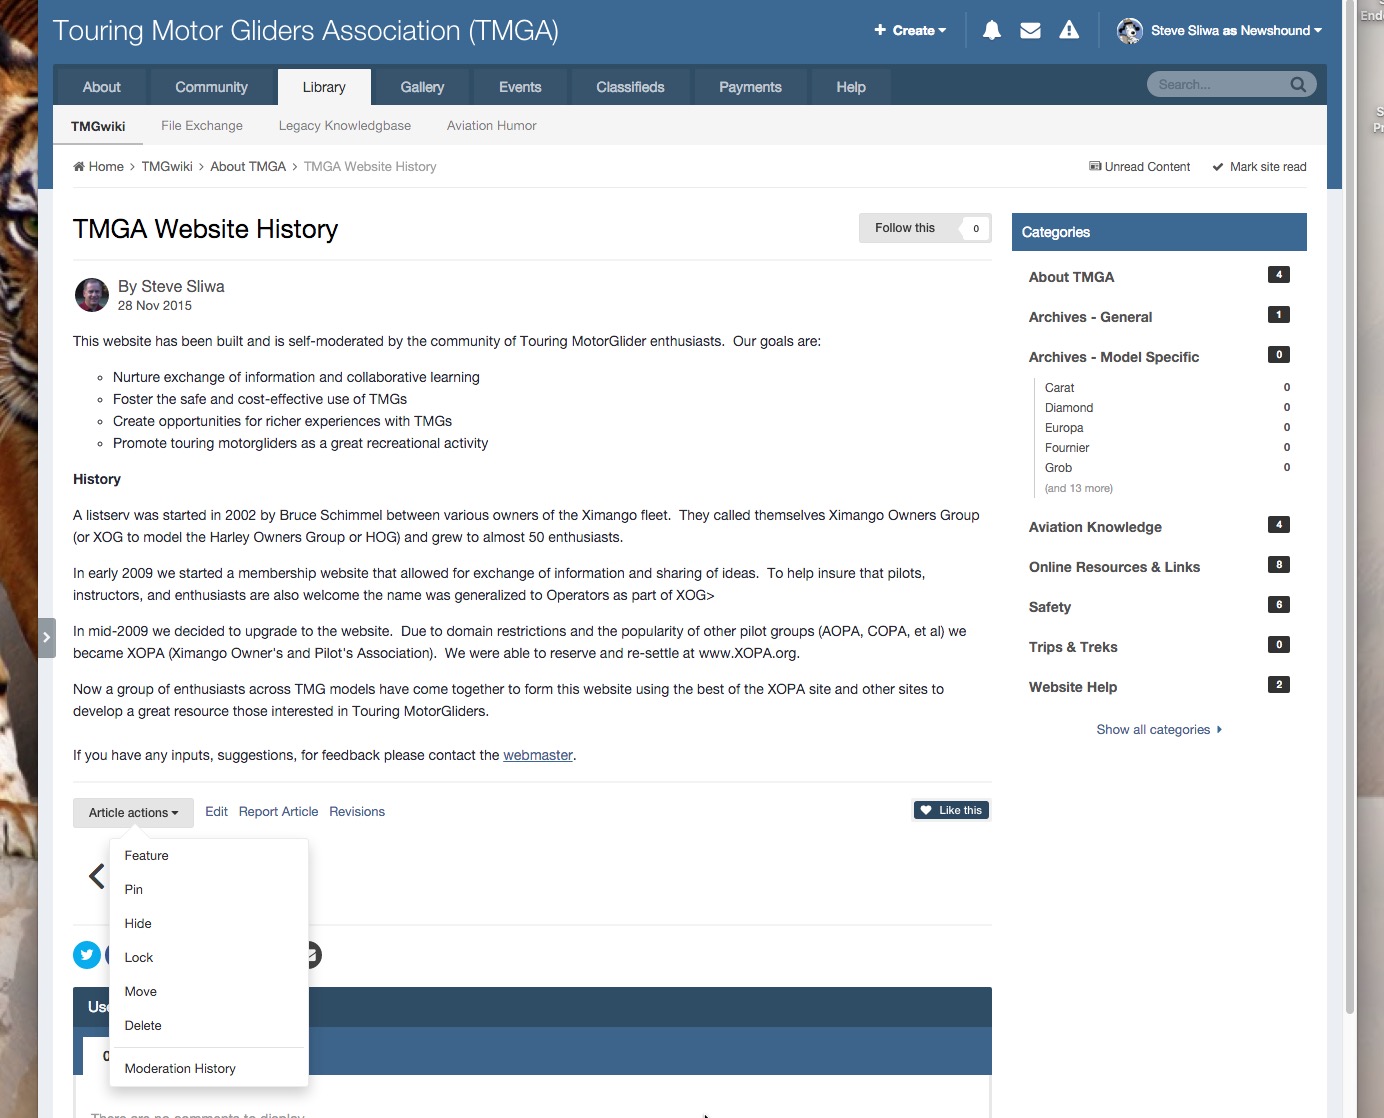
Task: Open the Steve Sliwa user account dropdown
Action: 1220,31
